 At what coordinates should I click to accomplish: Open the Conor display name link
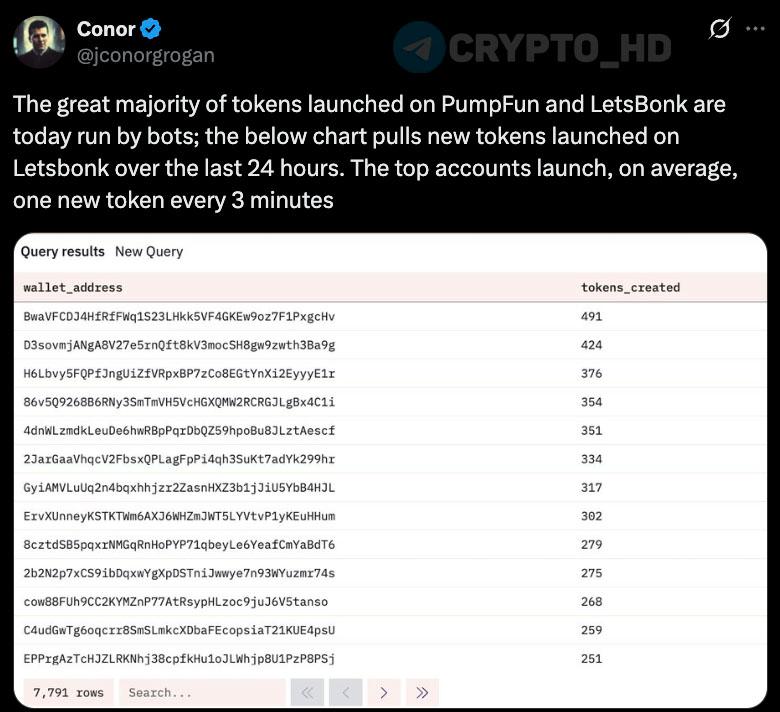[106, 29]
